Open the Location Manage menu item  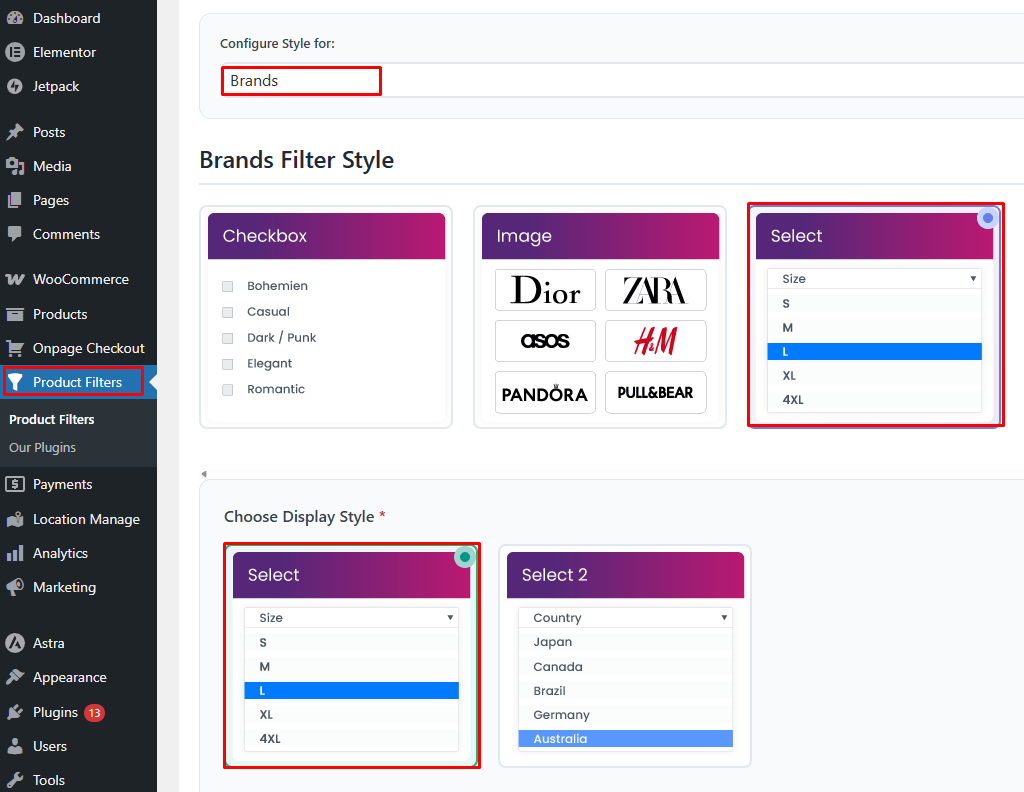tap(78, 519)
